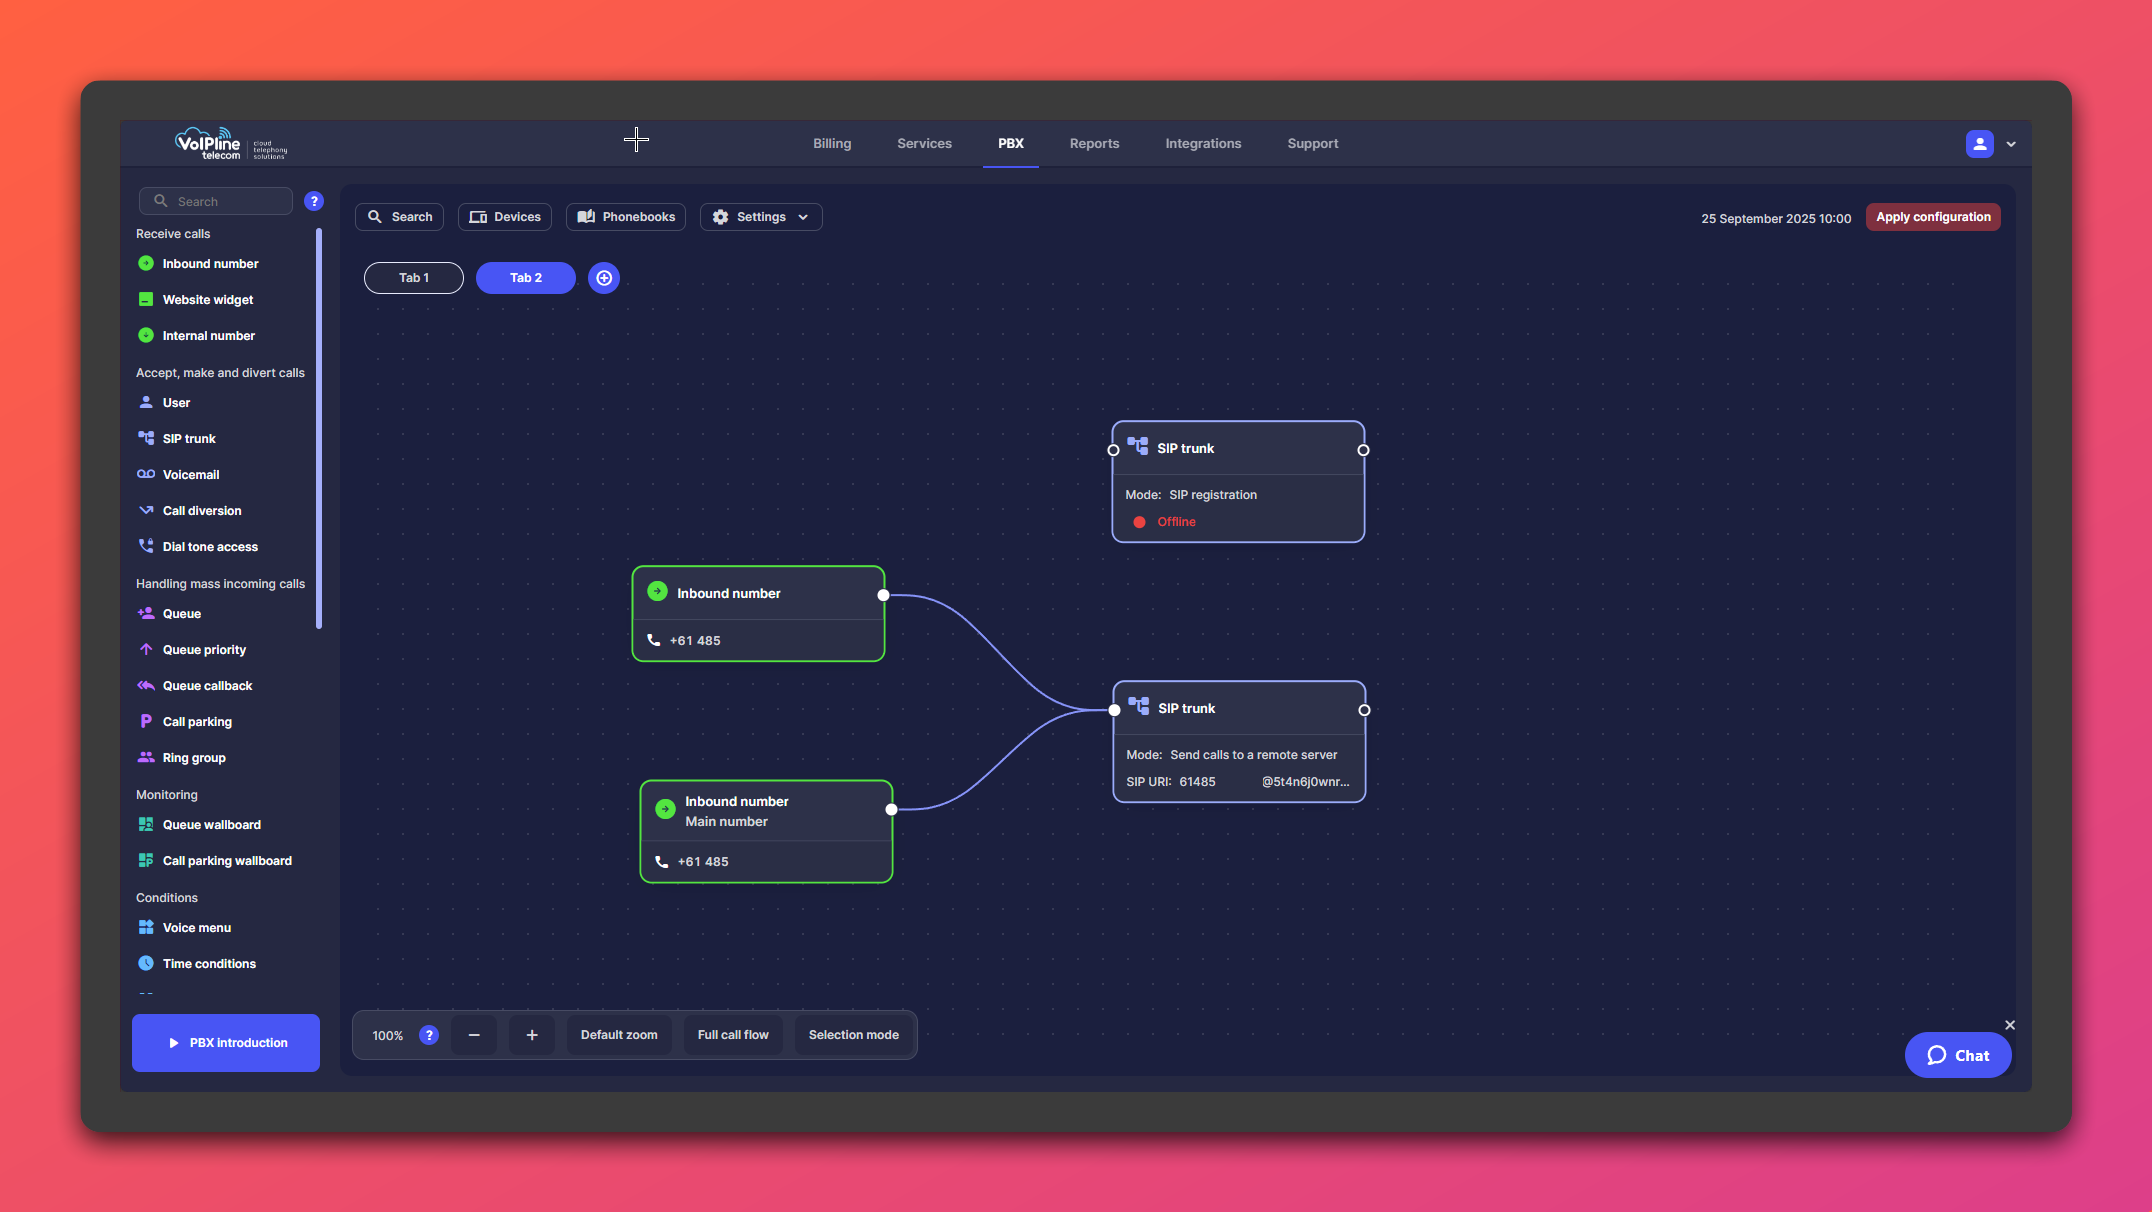
Task: Click the Ring group people icon
Action: pos(146,757)
